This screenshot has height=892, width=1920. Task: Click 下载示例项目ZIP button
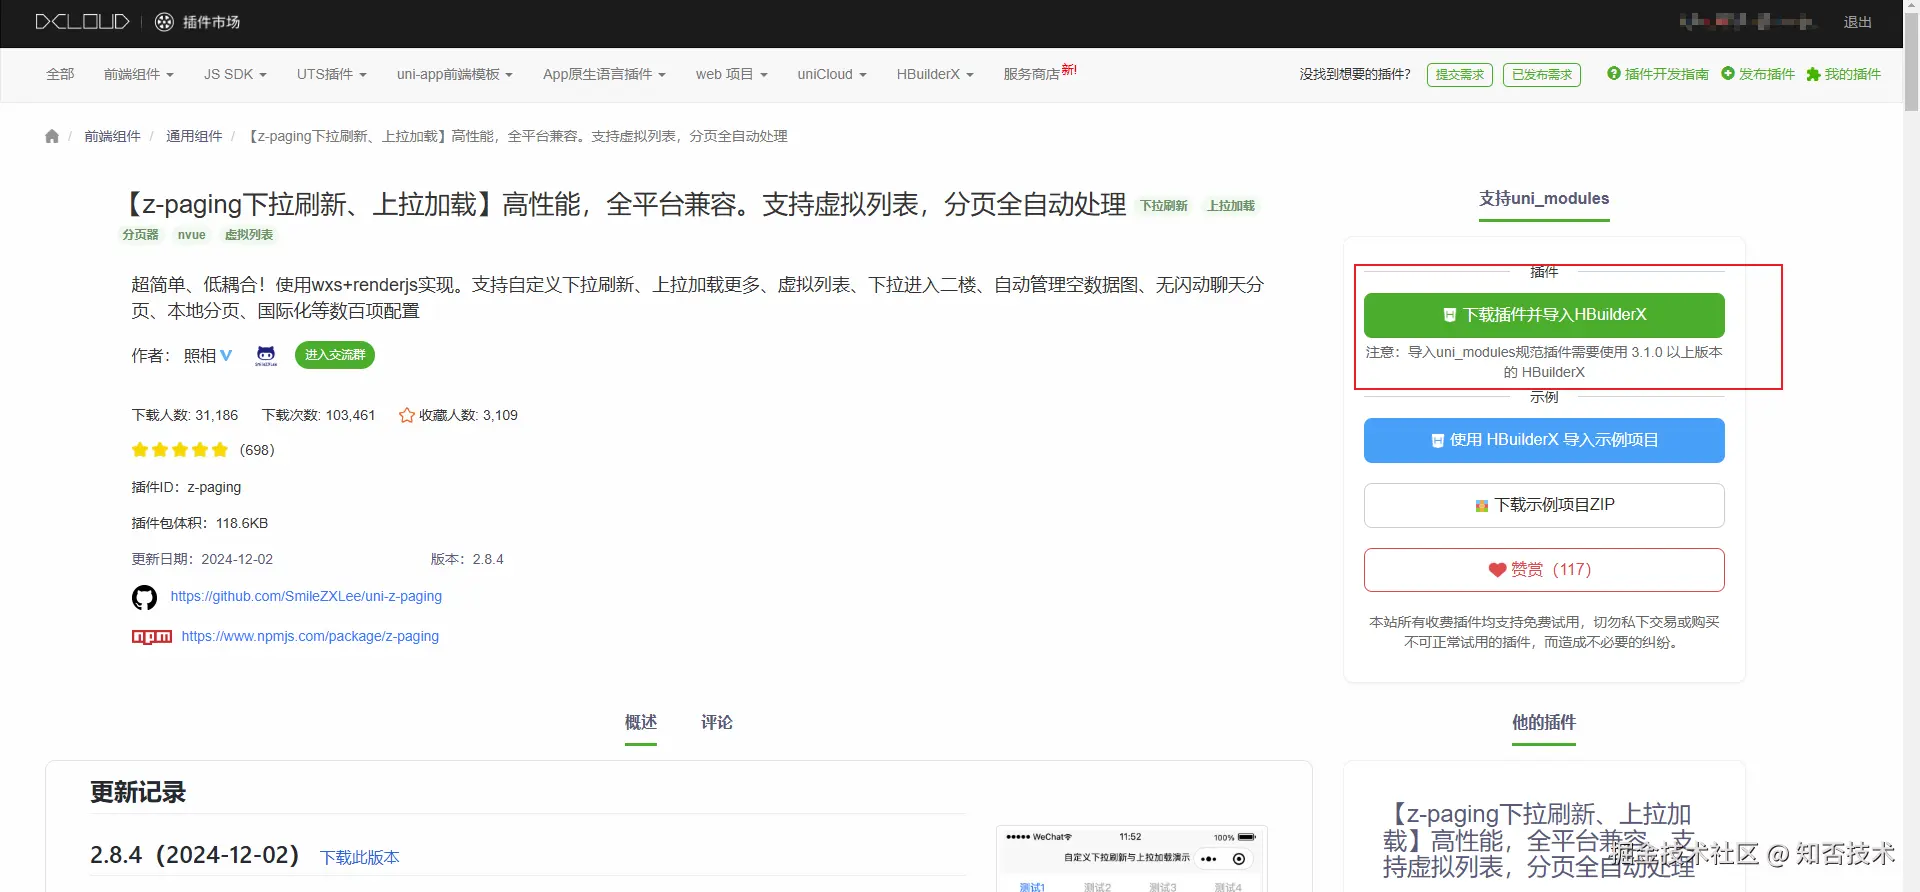(x=1544, y=505)
